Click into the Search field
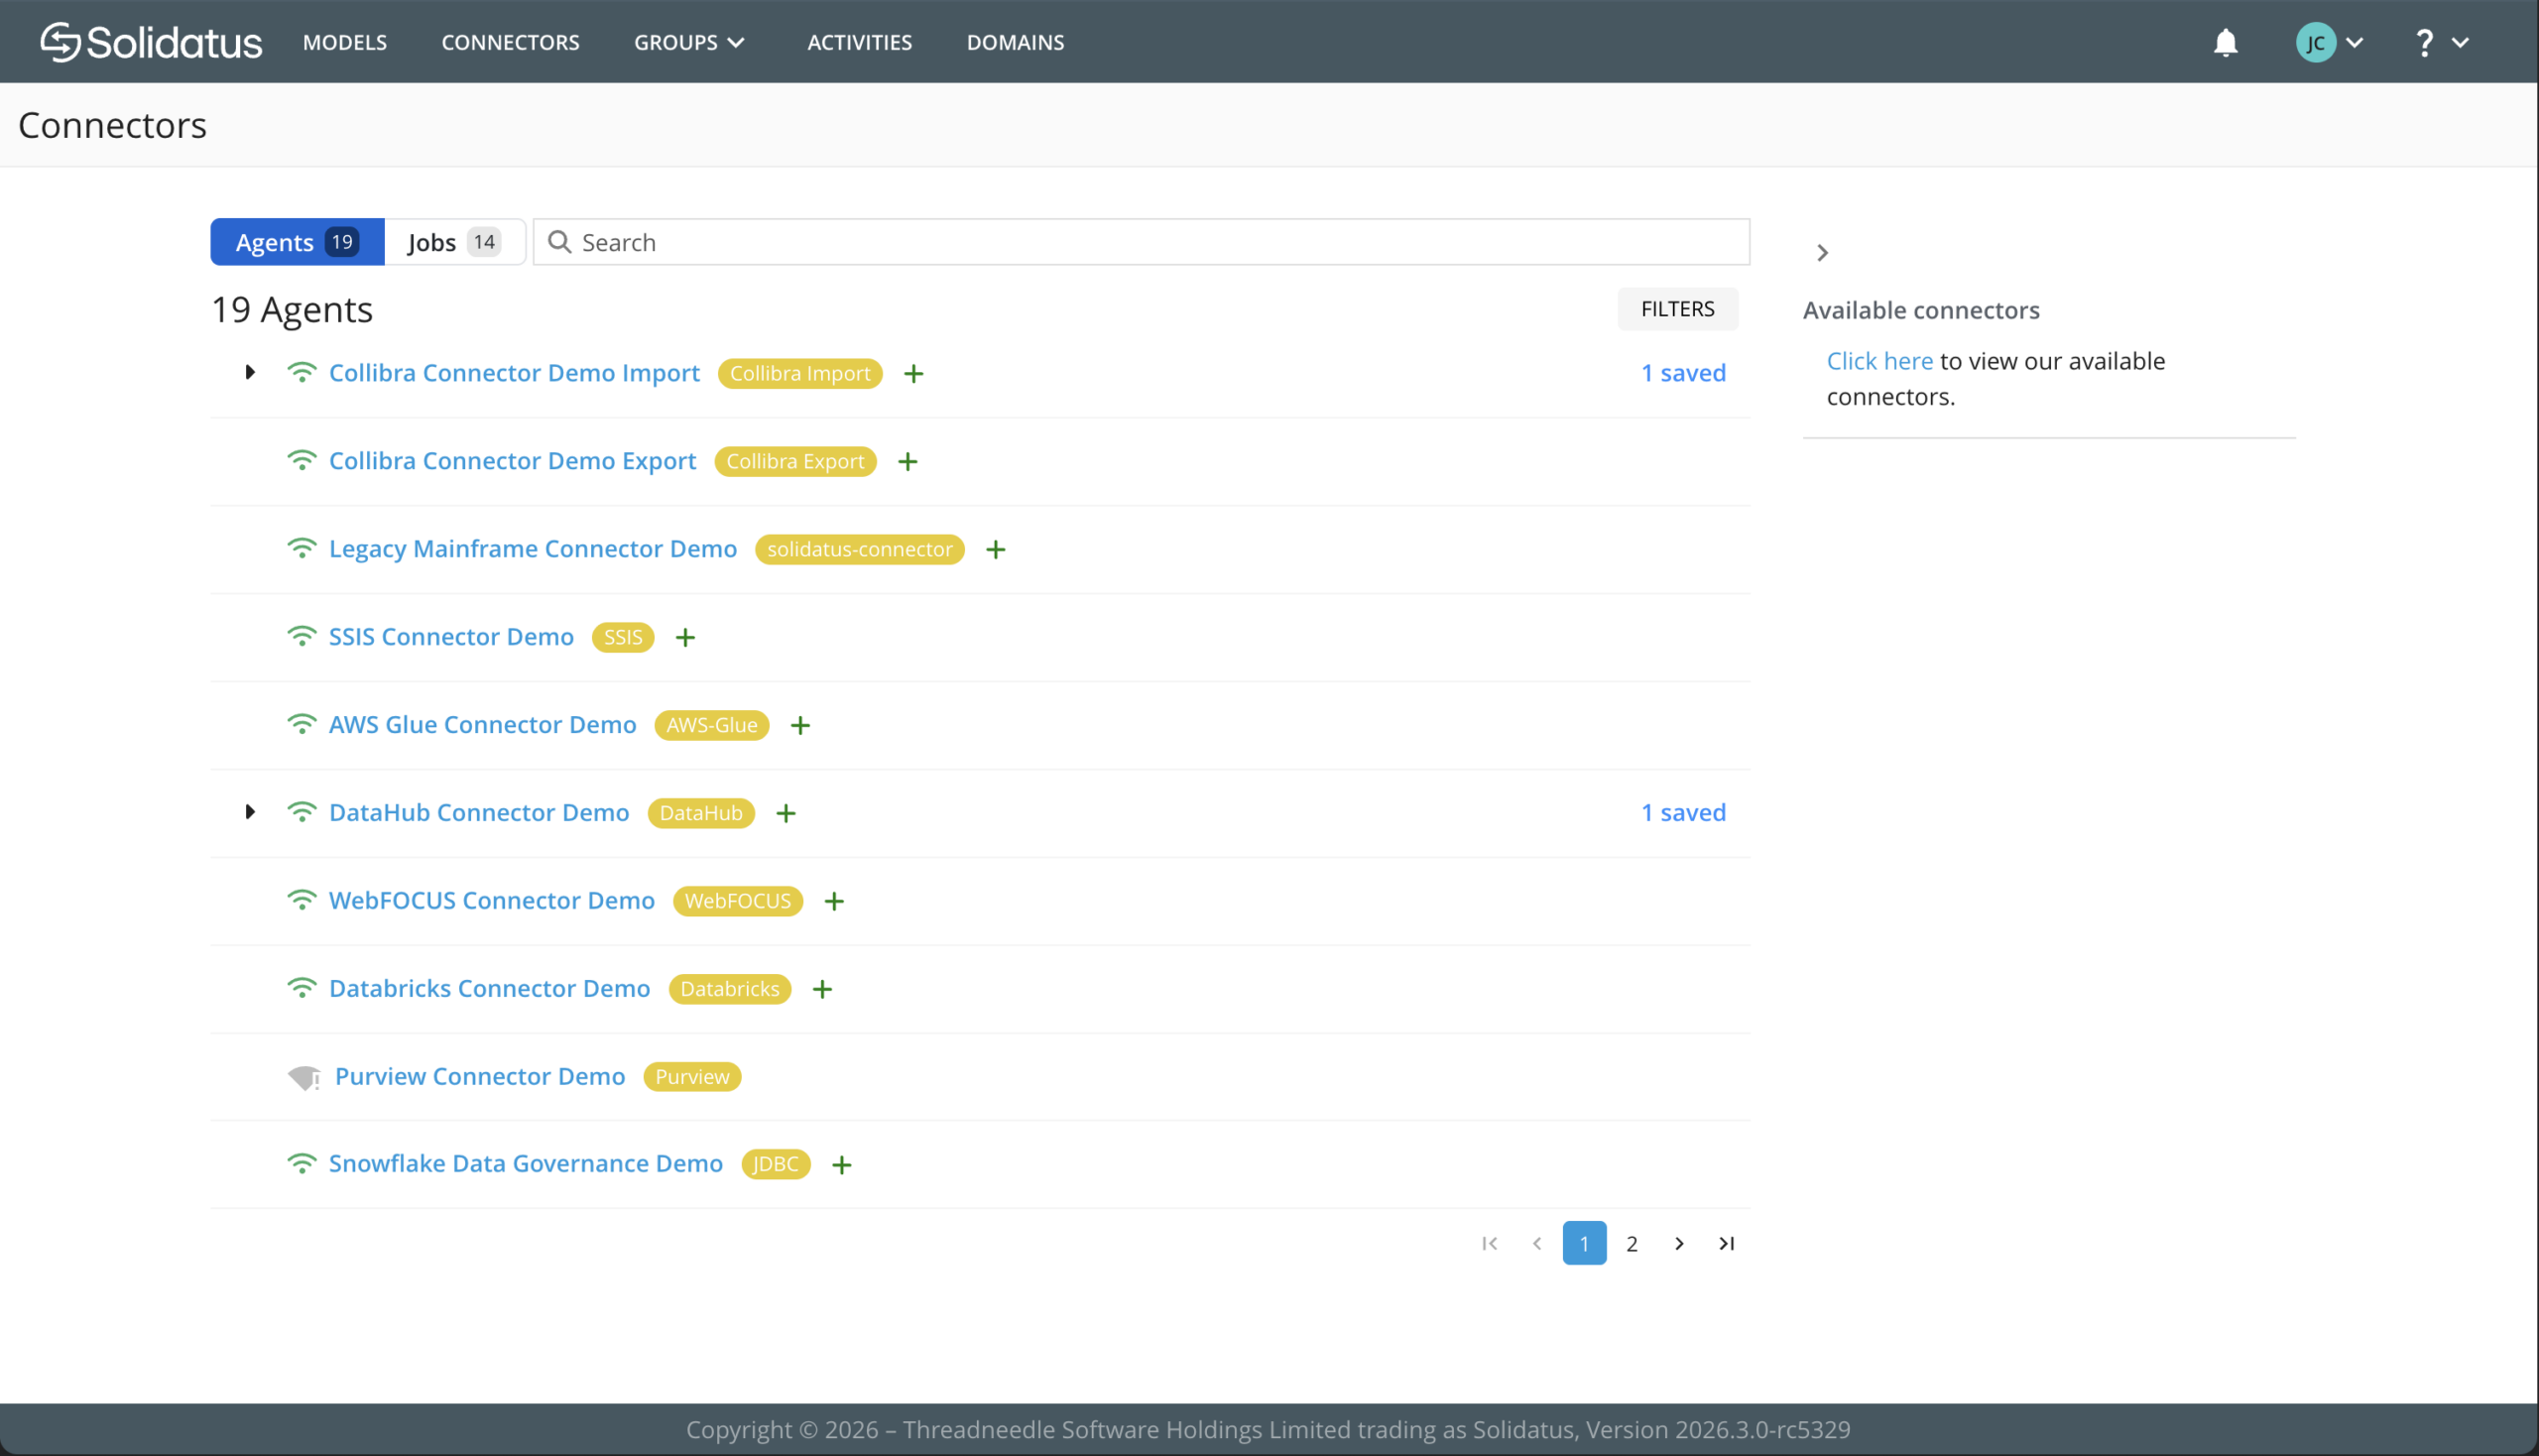Viewport: 2539px width, 1456px height. coord(1141,242)
